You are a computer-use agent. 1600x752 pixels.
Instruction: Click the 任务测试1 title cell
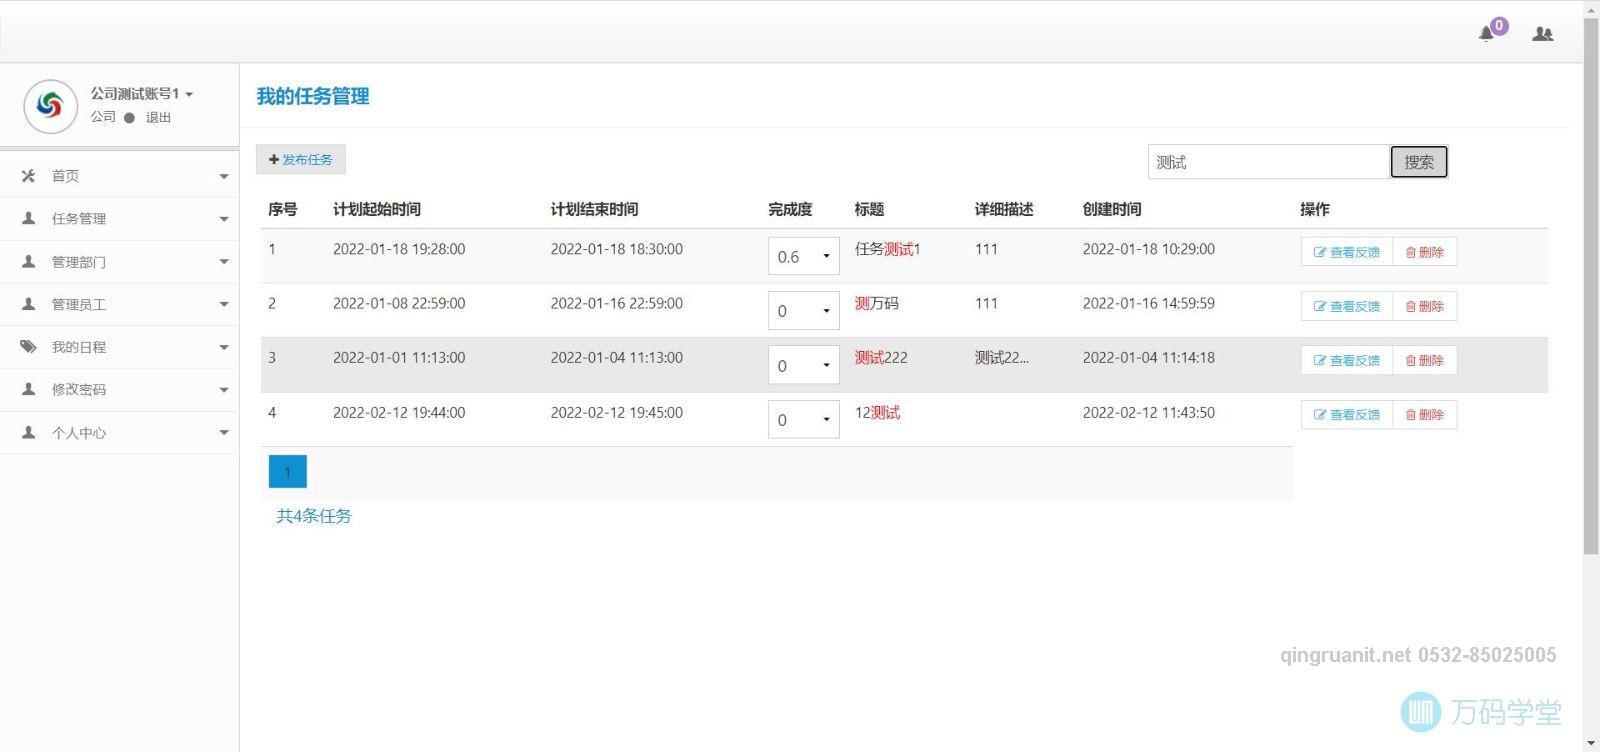point(887,249)
